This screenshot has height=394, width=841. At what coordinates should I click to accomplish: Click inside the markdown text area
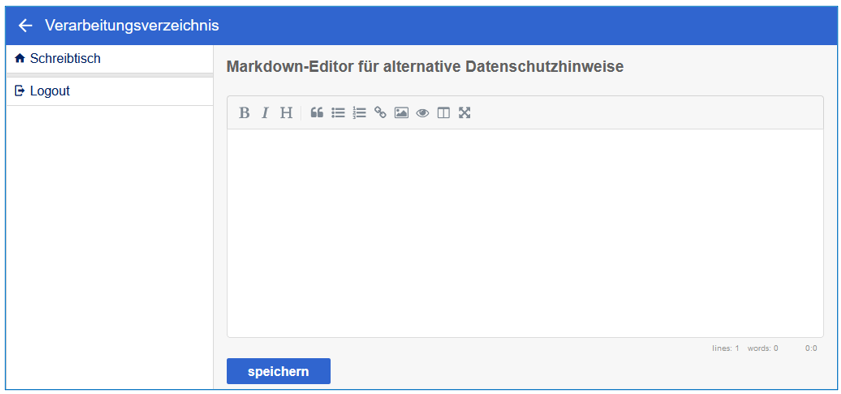coord(525,233)
